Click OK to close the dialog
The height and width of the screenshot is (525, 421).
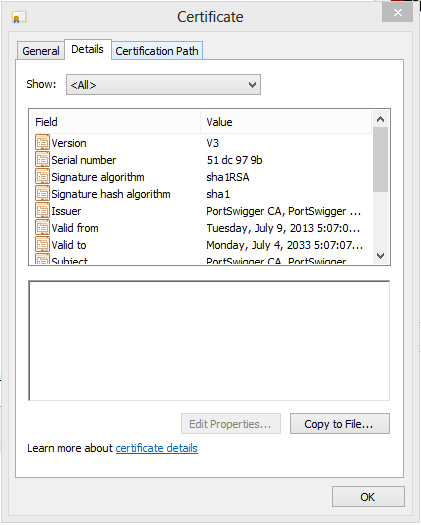point(368,497)
